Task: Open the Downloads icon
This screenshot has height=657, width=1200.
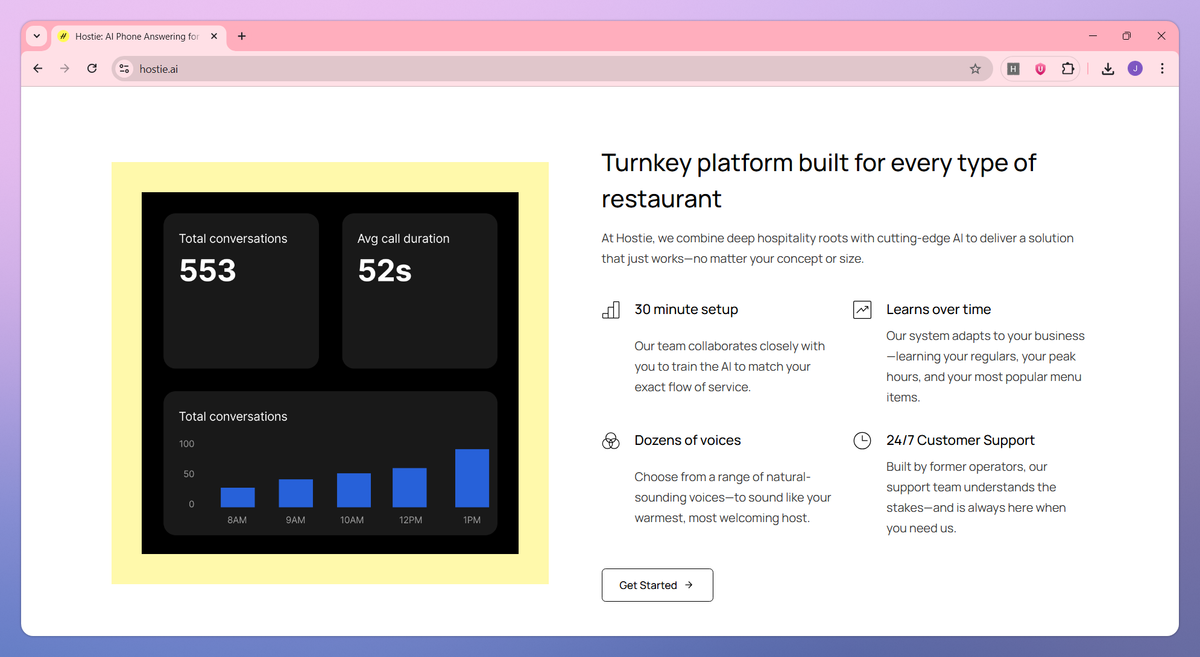Action: (1108, 69)
